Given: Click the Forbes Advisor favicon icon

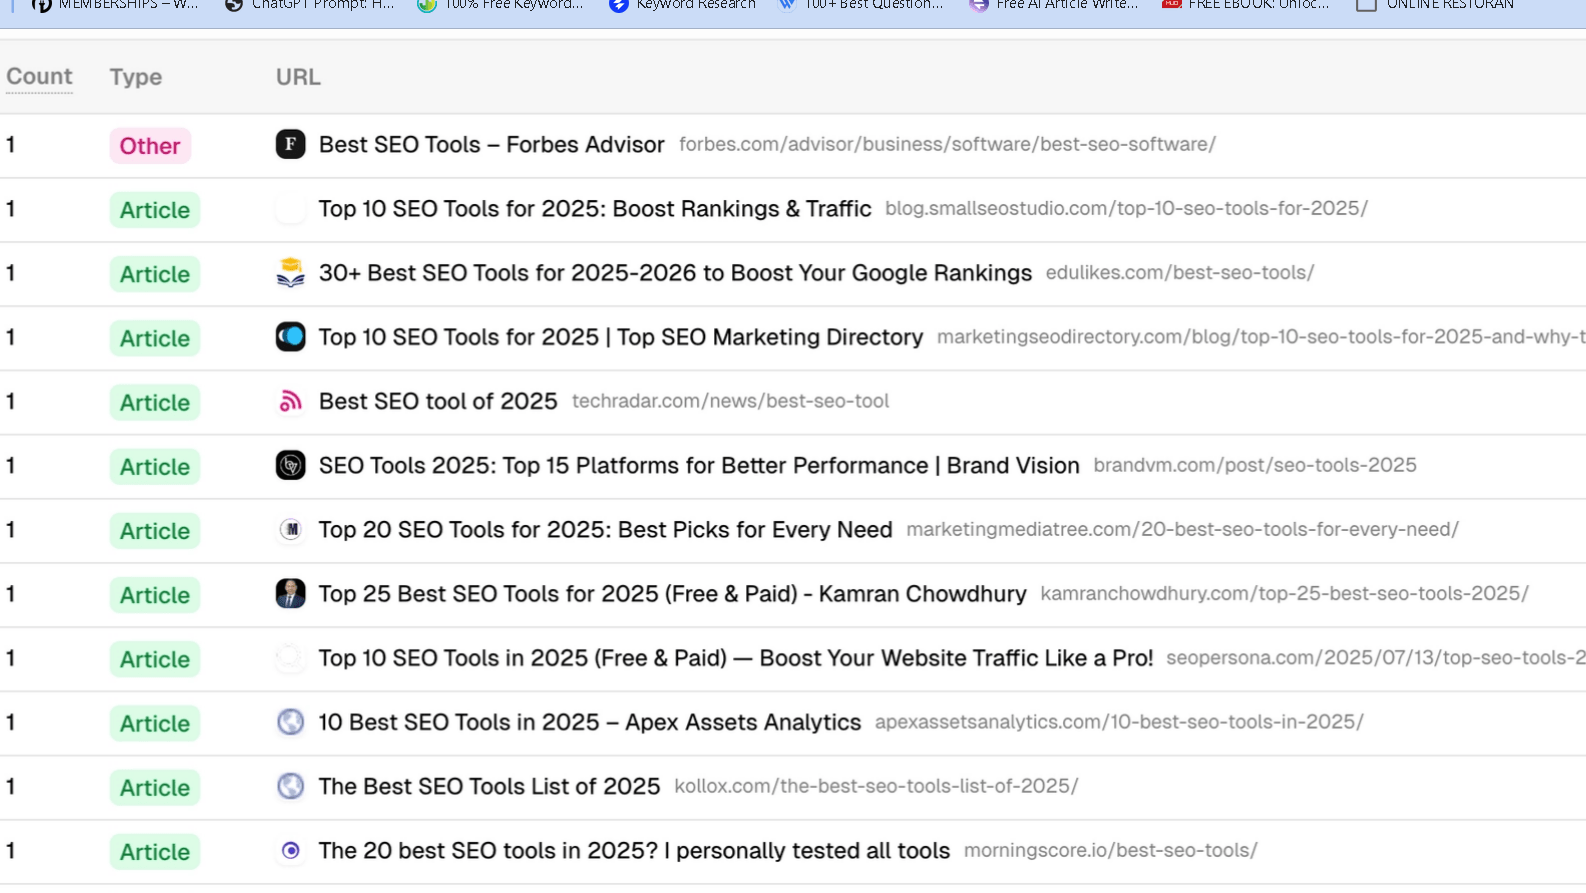Looking at the screenshot, I should coord(290,144).
